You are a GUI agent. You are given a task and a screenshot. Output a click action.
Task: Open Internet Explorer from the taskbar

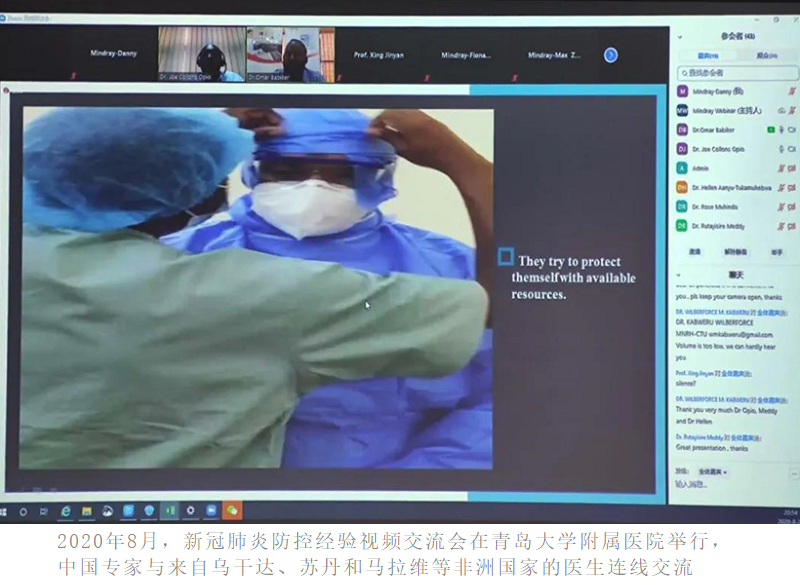[x=66, y=511]
